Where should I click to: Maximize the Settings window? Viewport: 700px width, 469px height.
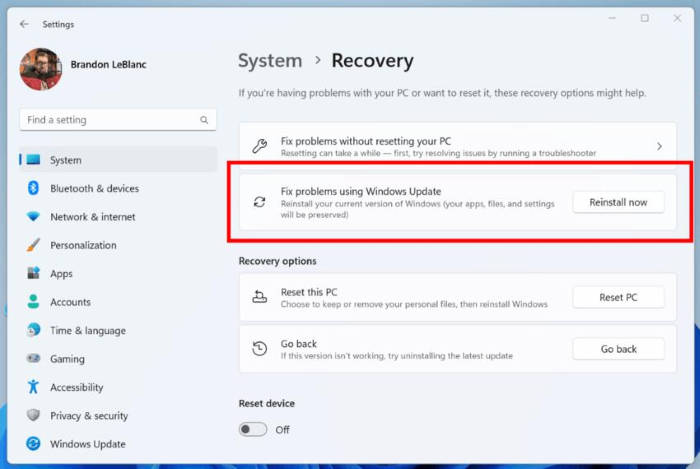tap(645, 18)
